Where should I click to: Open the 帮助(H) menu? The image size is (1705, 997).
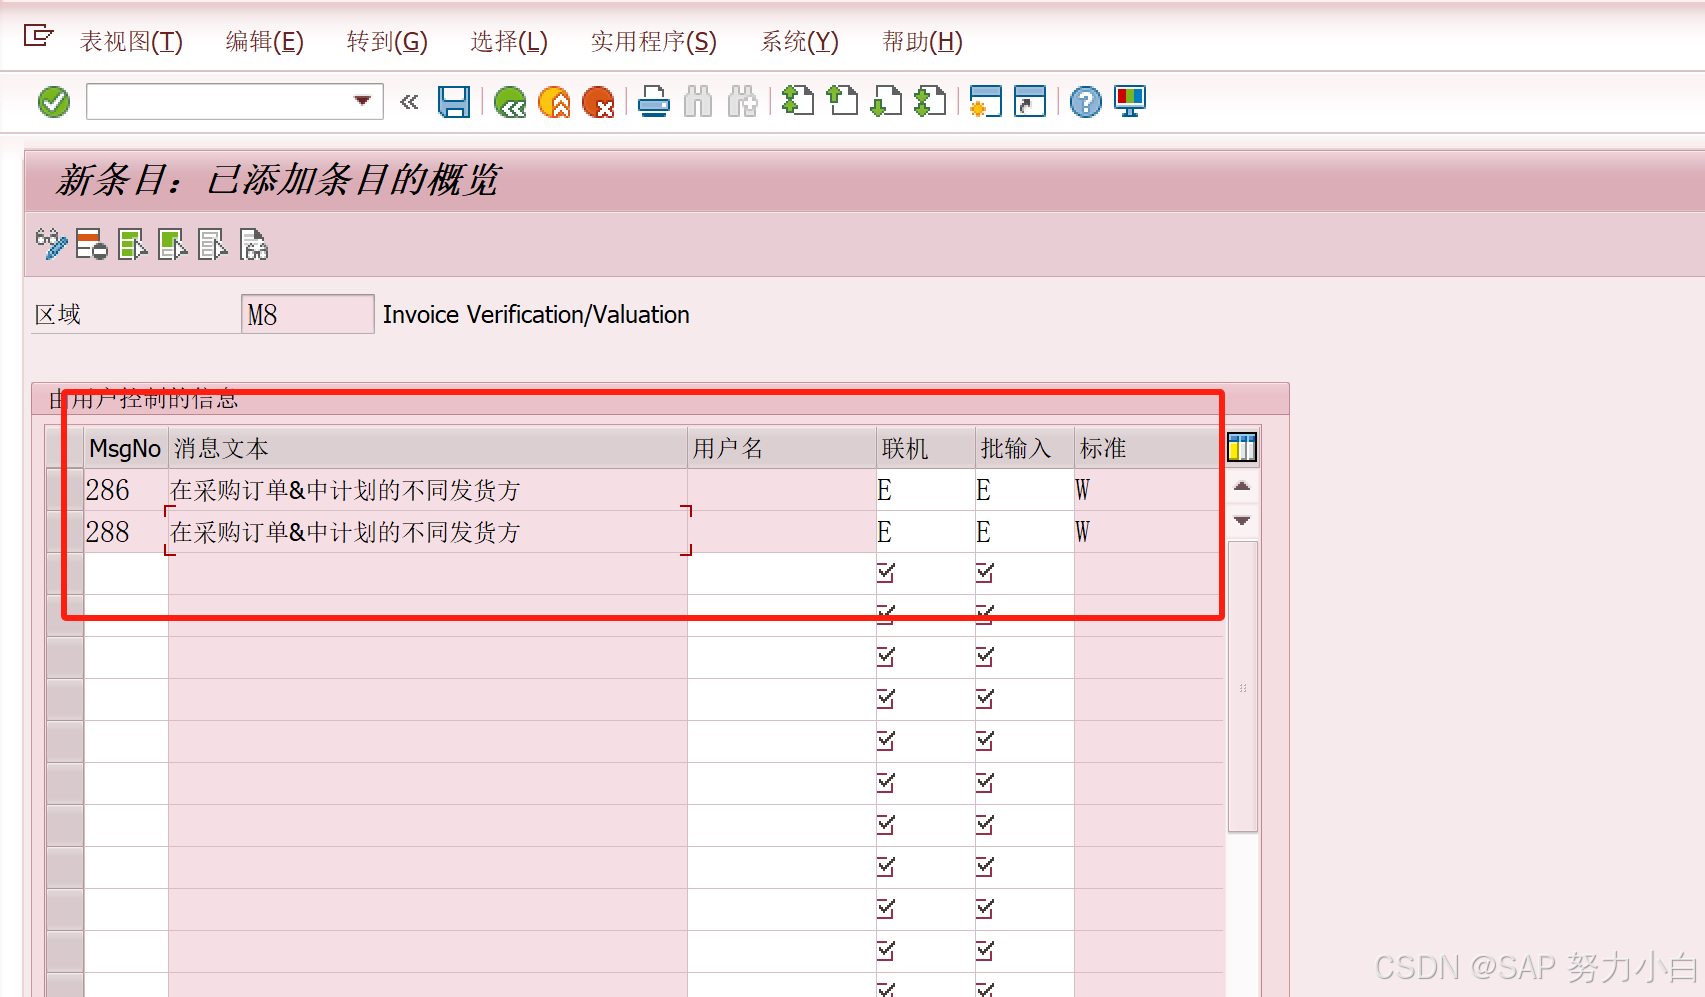[922, 41]
